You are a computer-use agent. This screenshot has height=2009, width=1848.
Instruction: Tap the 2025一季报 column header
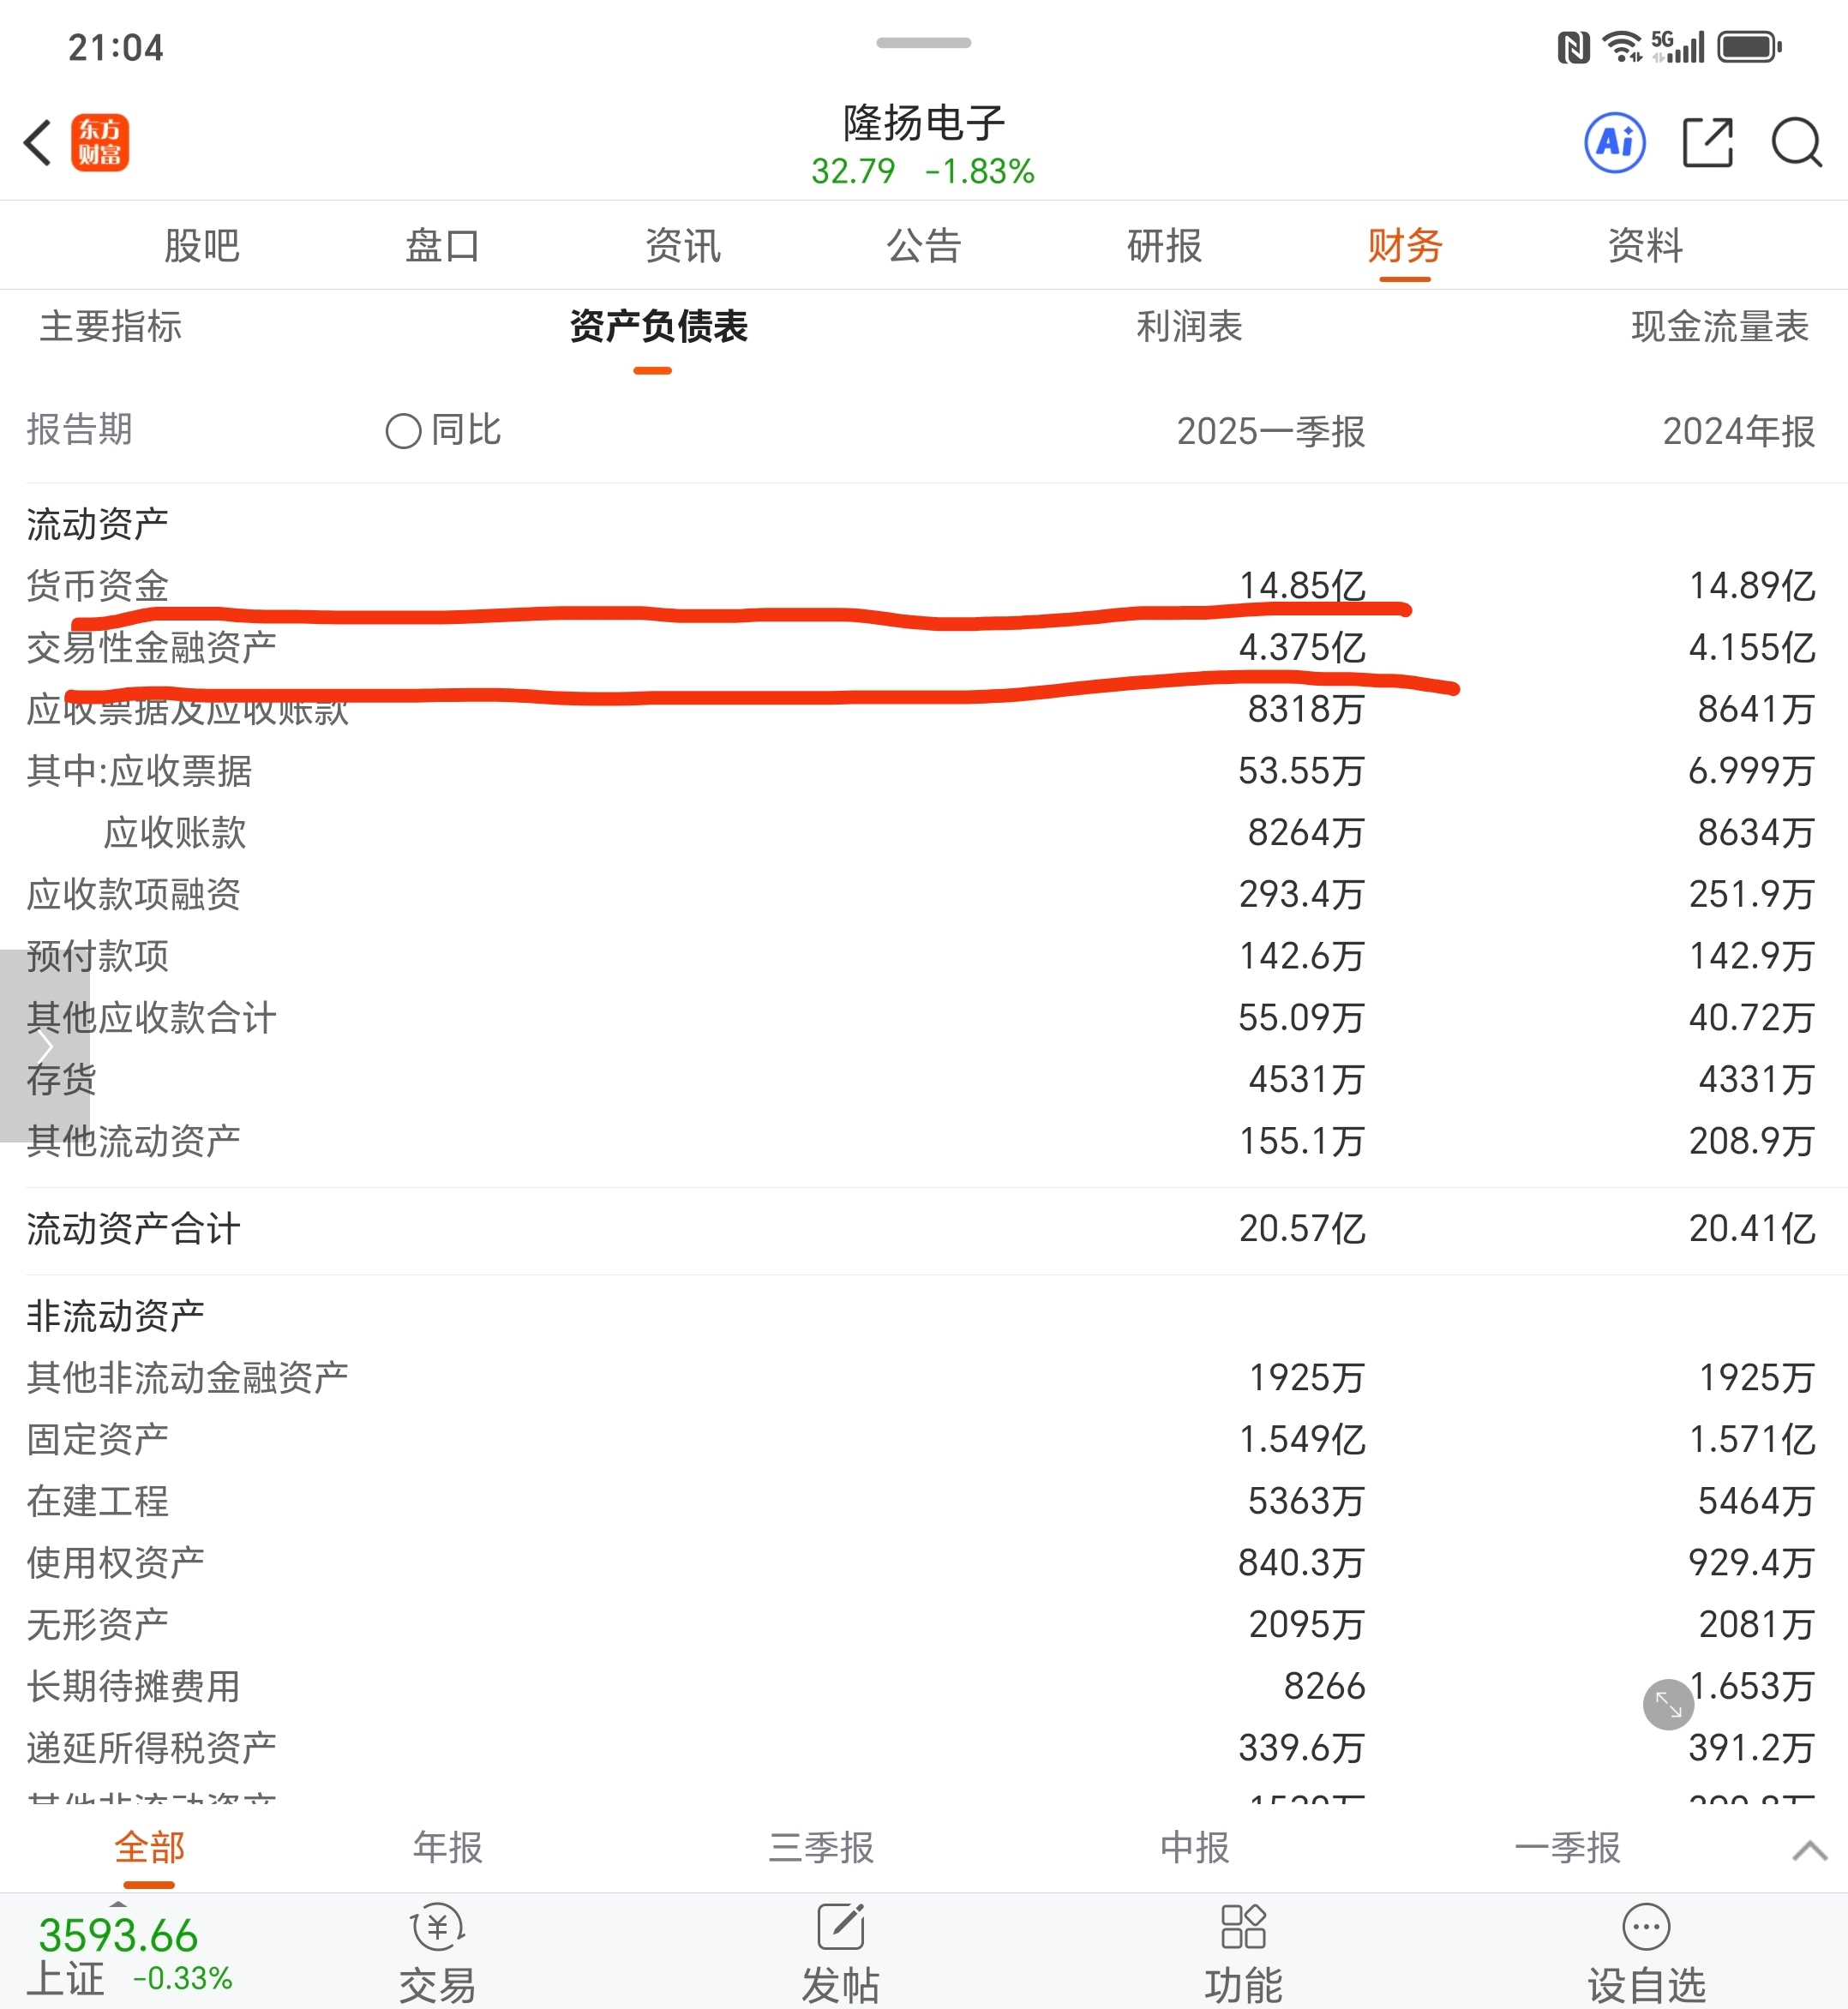tap(1270, 432)
